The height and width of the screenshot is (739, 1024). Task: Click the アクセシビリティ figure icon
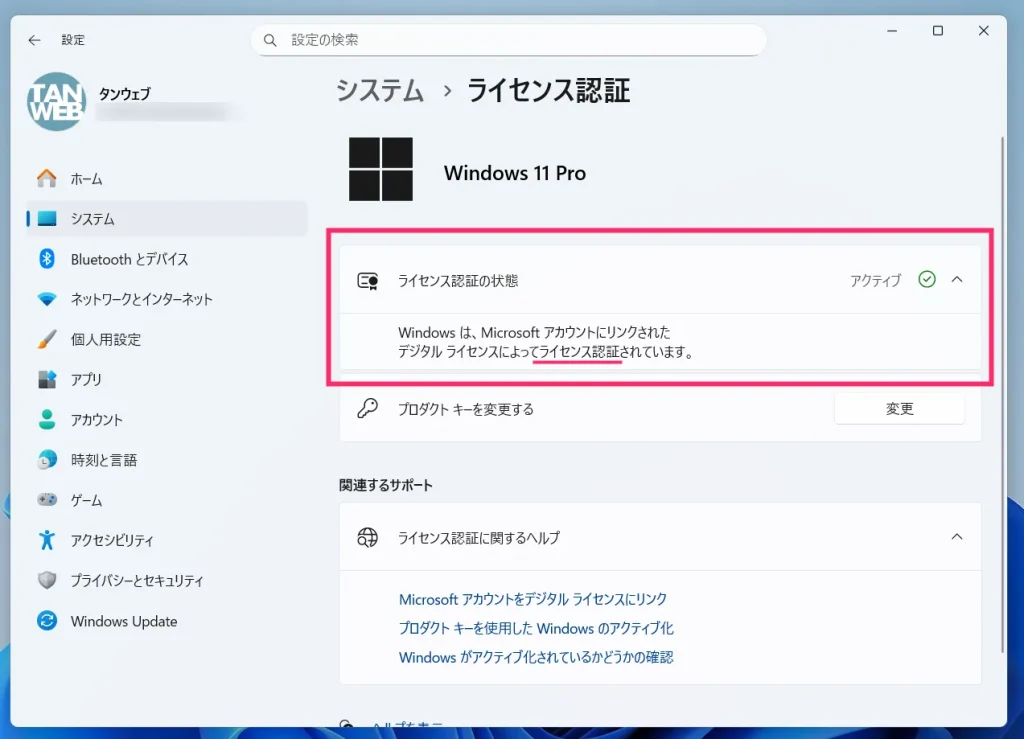tap(46, 541)
